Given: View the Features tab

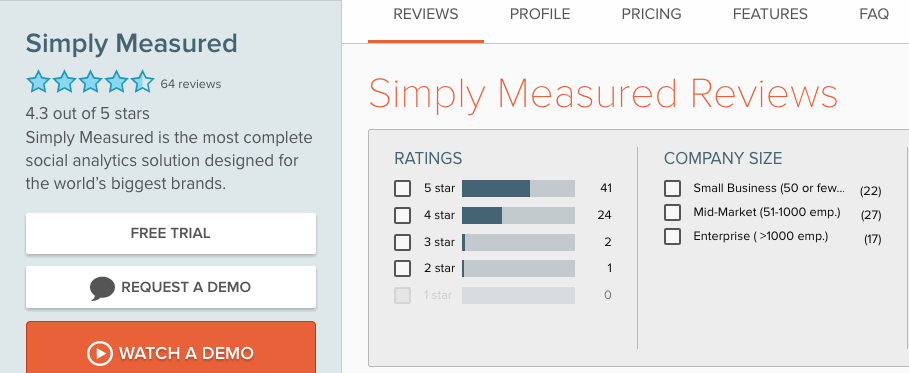Looking at the screenshot, I should [770, 15].
